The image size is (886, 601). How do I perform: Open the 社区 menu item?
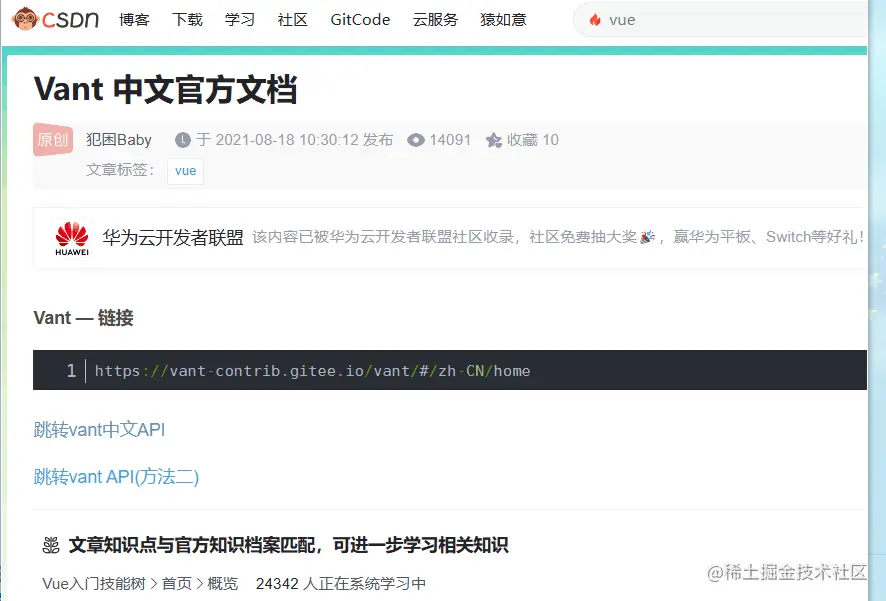click(x=293, y=20)
